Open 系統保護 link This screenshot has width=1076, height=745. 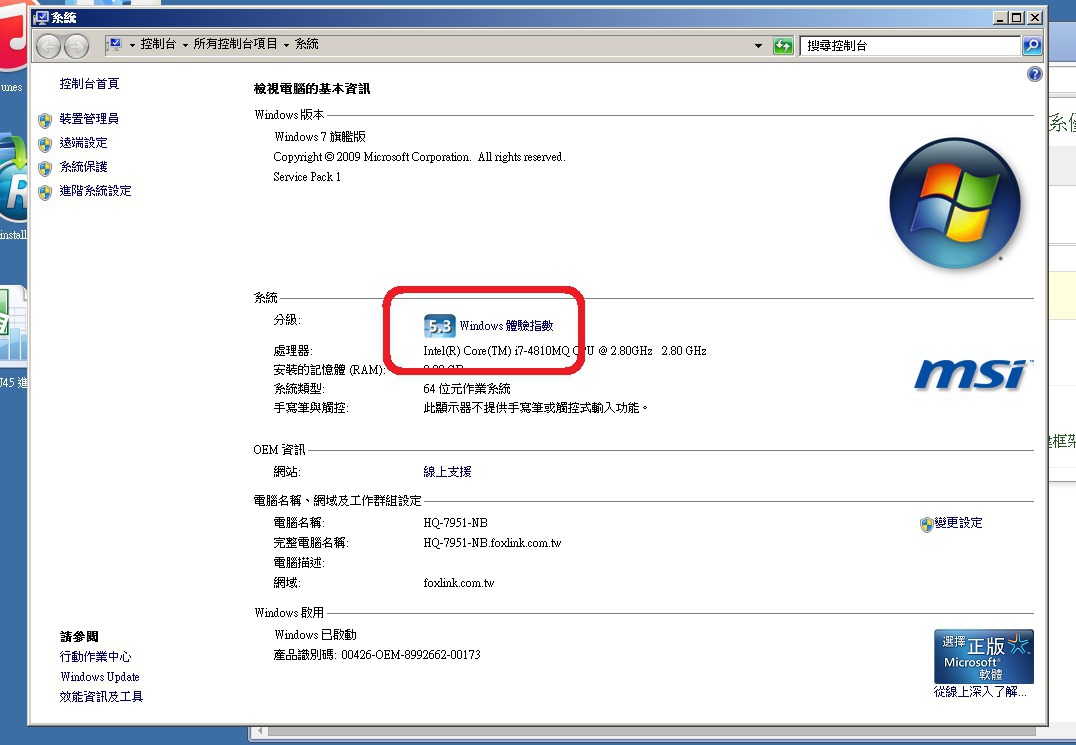(x=84, y=167)
